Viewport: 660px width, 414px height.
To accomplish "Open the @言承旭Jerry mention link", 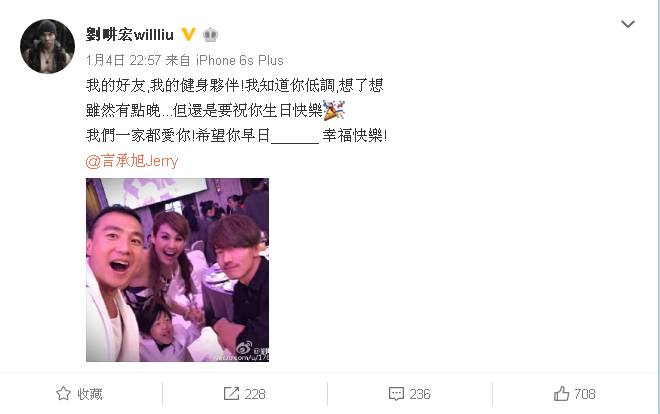I will (x=132, y=161).
